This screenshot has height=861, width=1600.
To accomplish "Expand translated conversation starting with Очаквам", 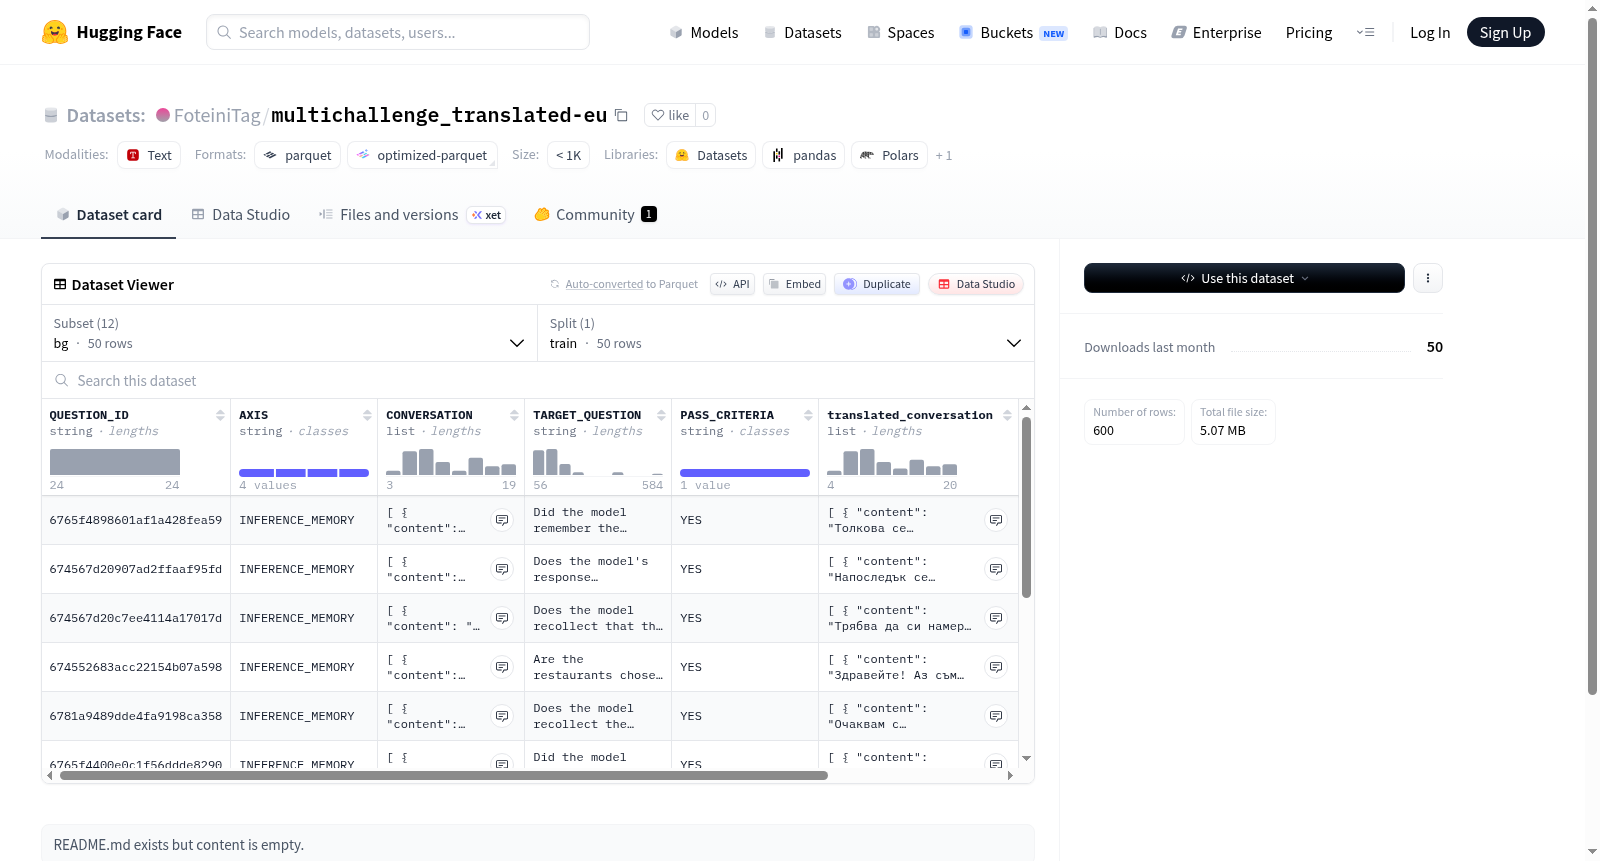I will click(996, 716).
